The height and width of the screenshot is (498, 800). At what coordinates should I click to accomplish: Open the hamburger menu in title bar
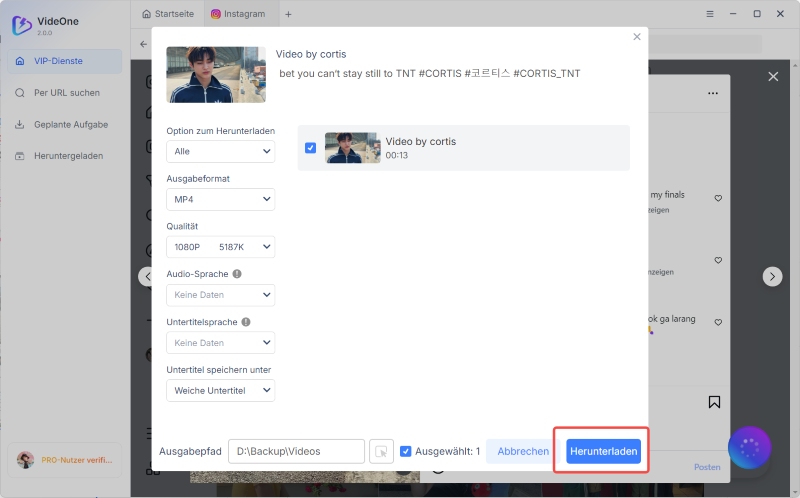tap(710, 14)
